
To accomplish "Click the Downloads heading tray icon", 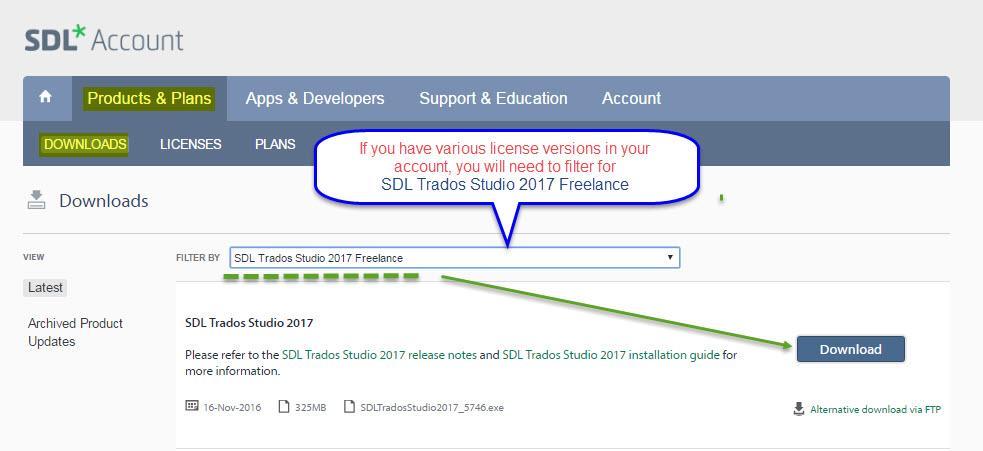I will pos(37,199).
